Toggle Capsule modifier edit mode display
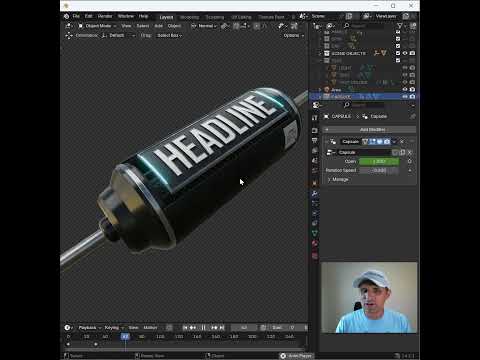The height and width of the screenshot is (360, 480). pos(372,142)
